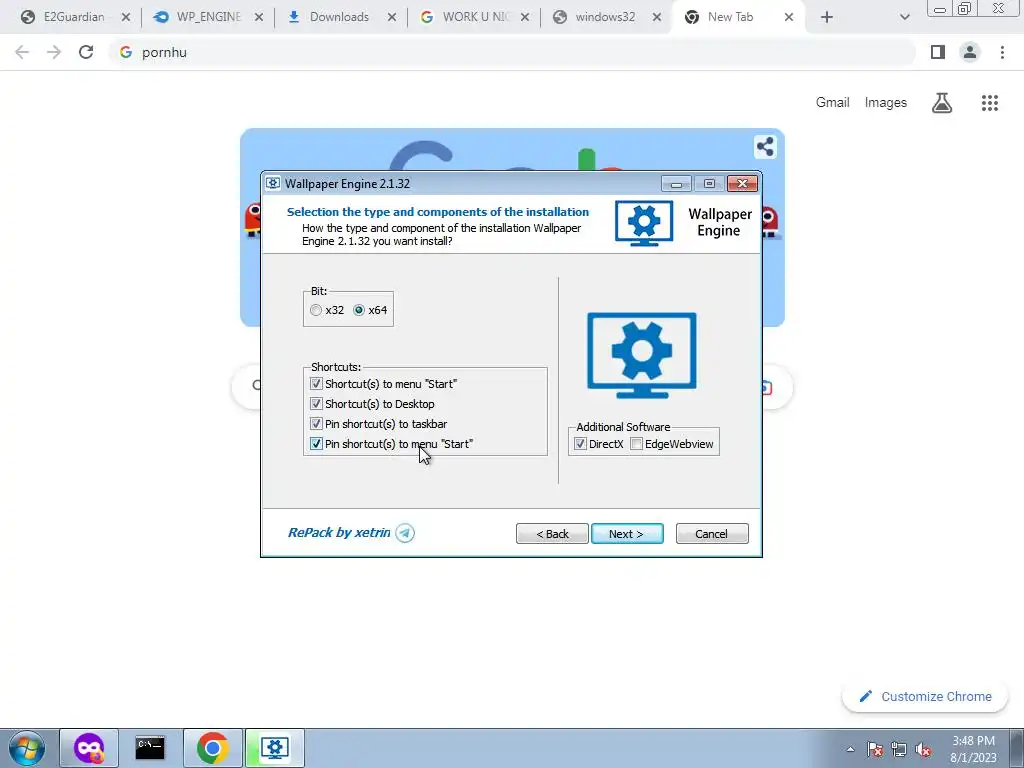Click the Chrome taskbar icon
This screenshot has width=1024, height=768.
point(212,748)
